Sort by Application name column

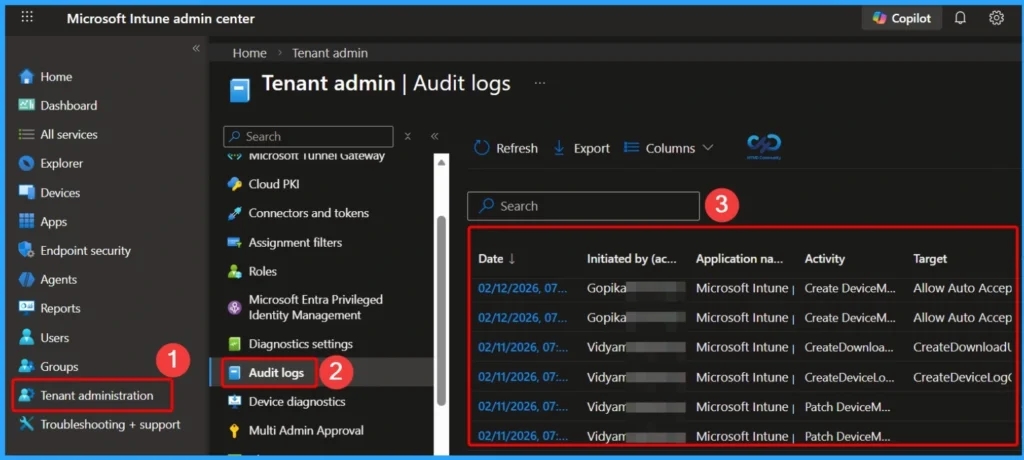tap(739, 259)
